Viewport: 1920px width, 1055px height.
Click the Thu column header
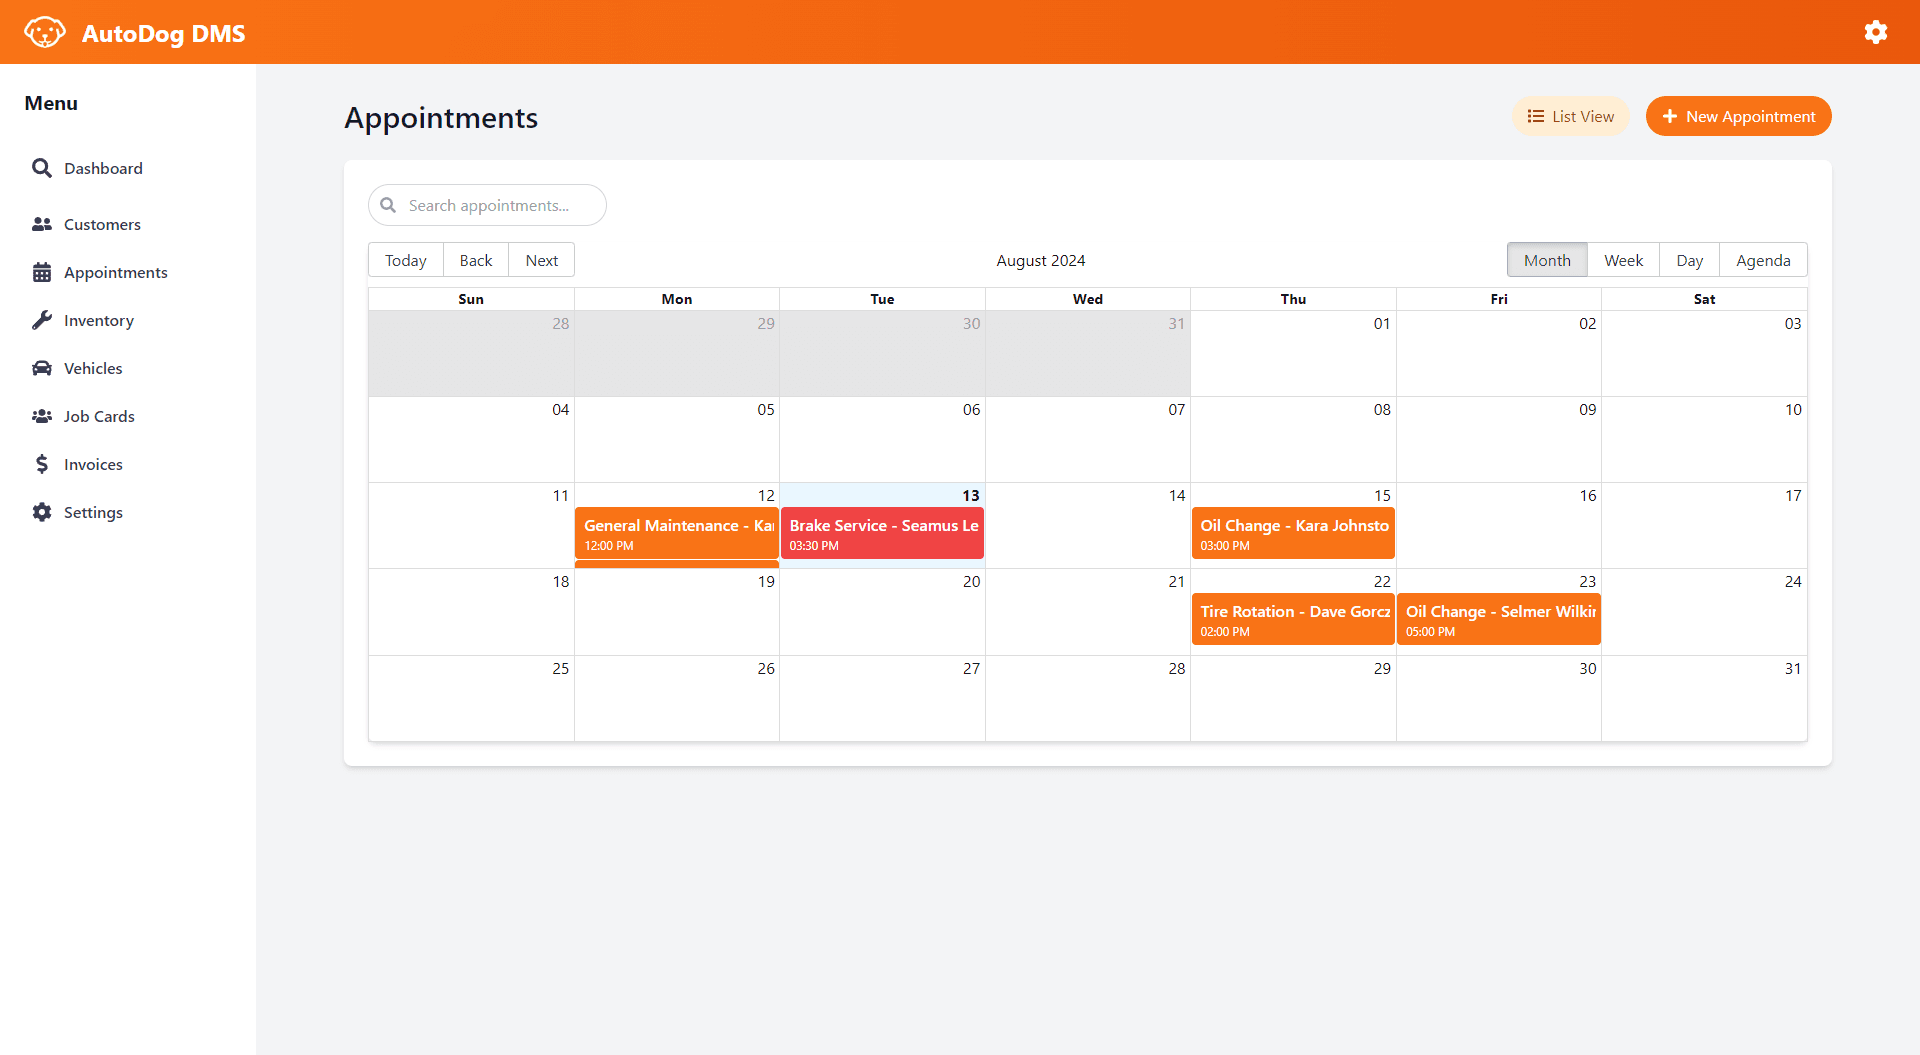tap(1293, 299)
